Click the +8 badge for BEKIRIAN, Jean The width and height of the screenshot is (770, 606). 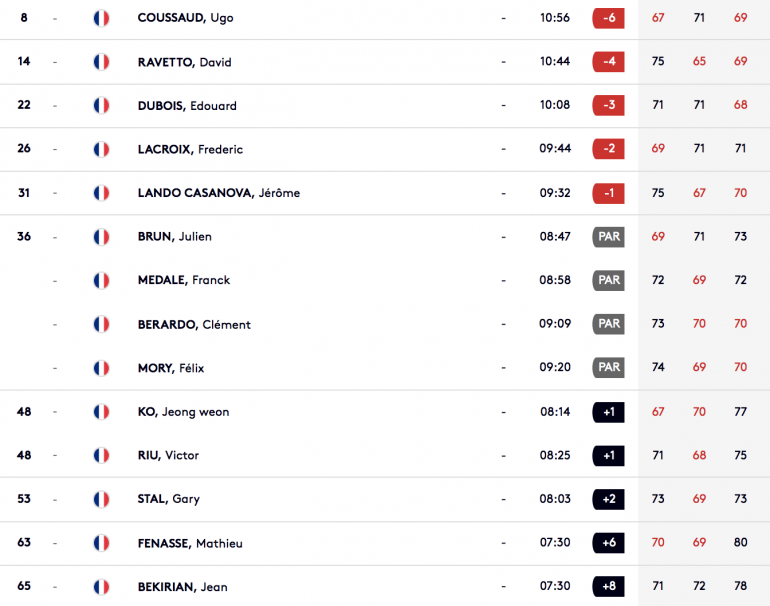pos(608,586)
